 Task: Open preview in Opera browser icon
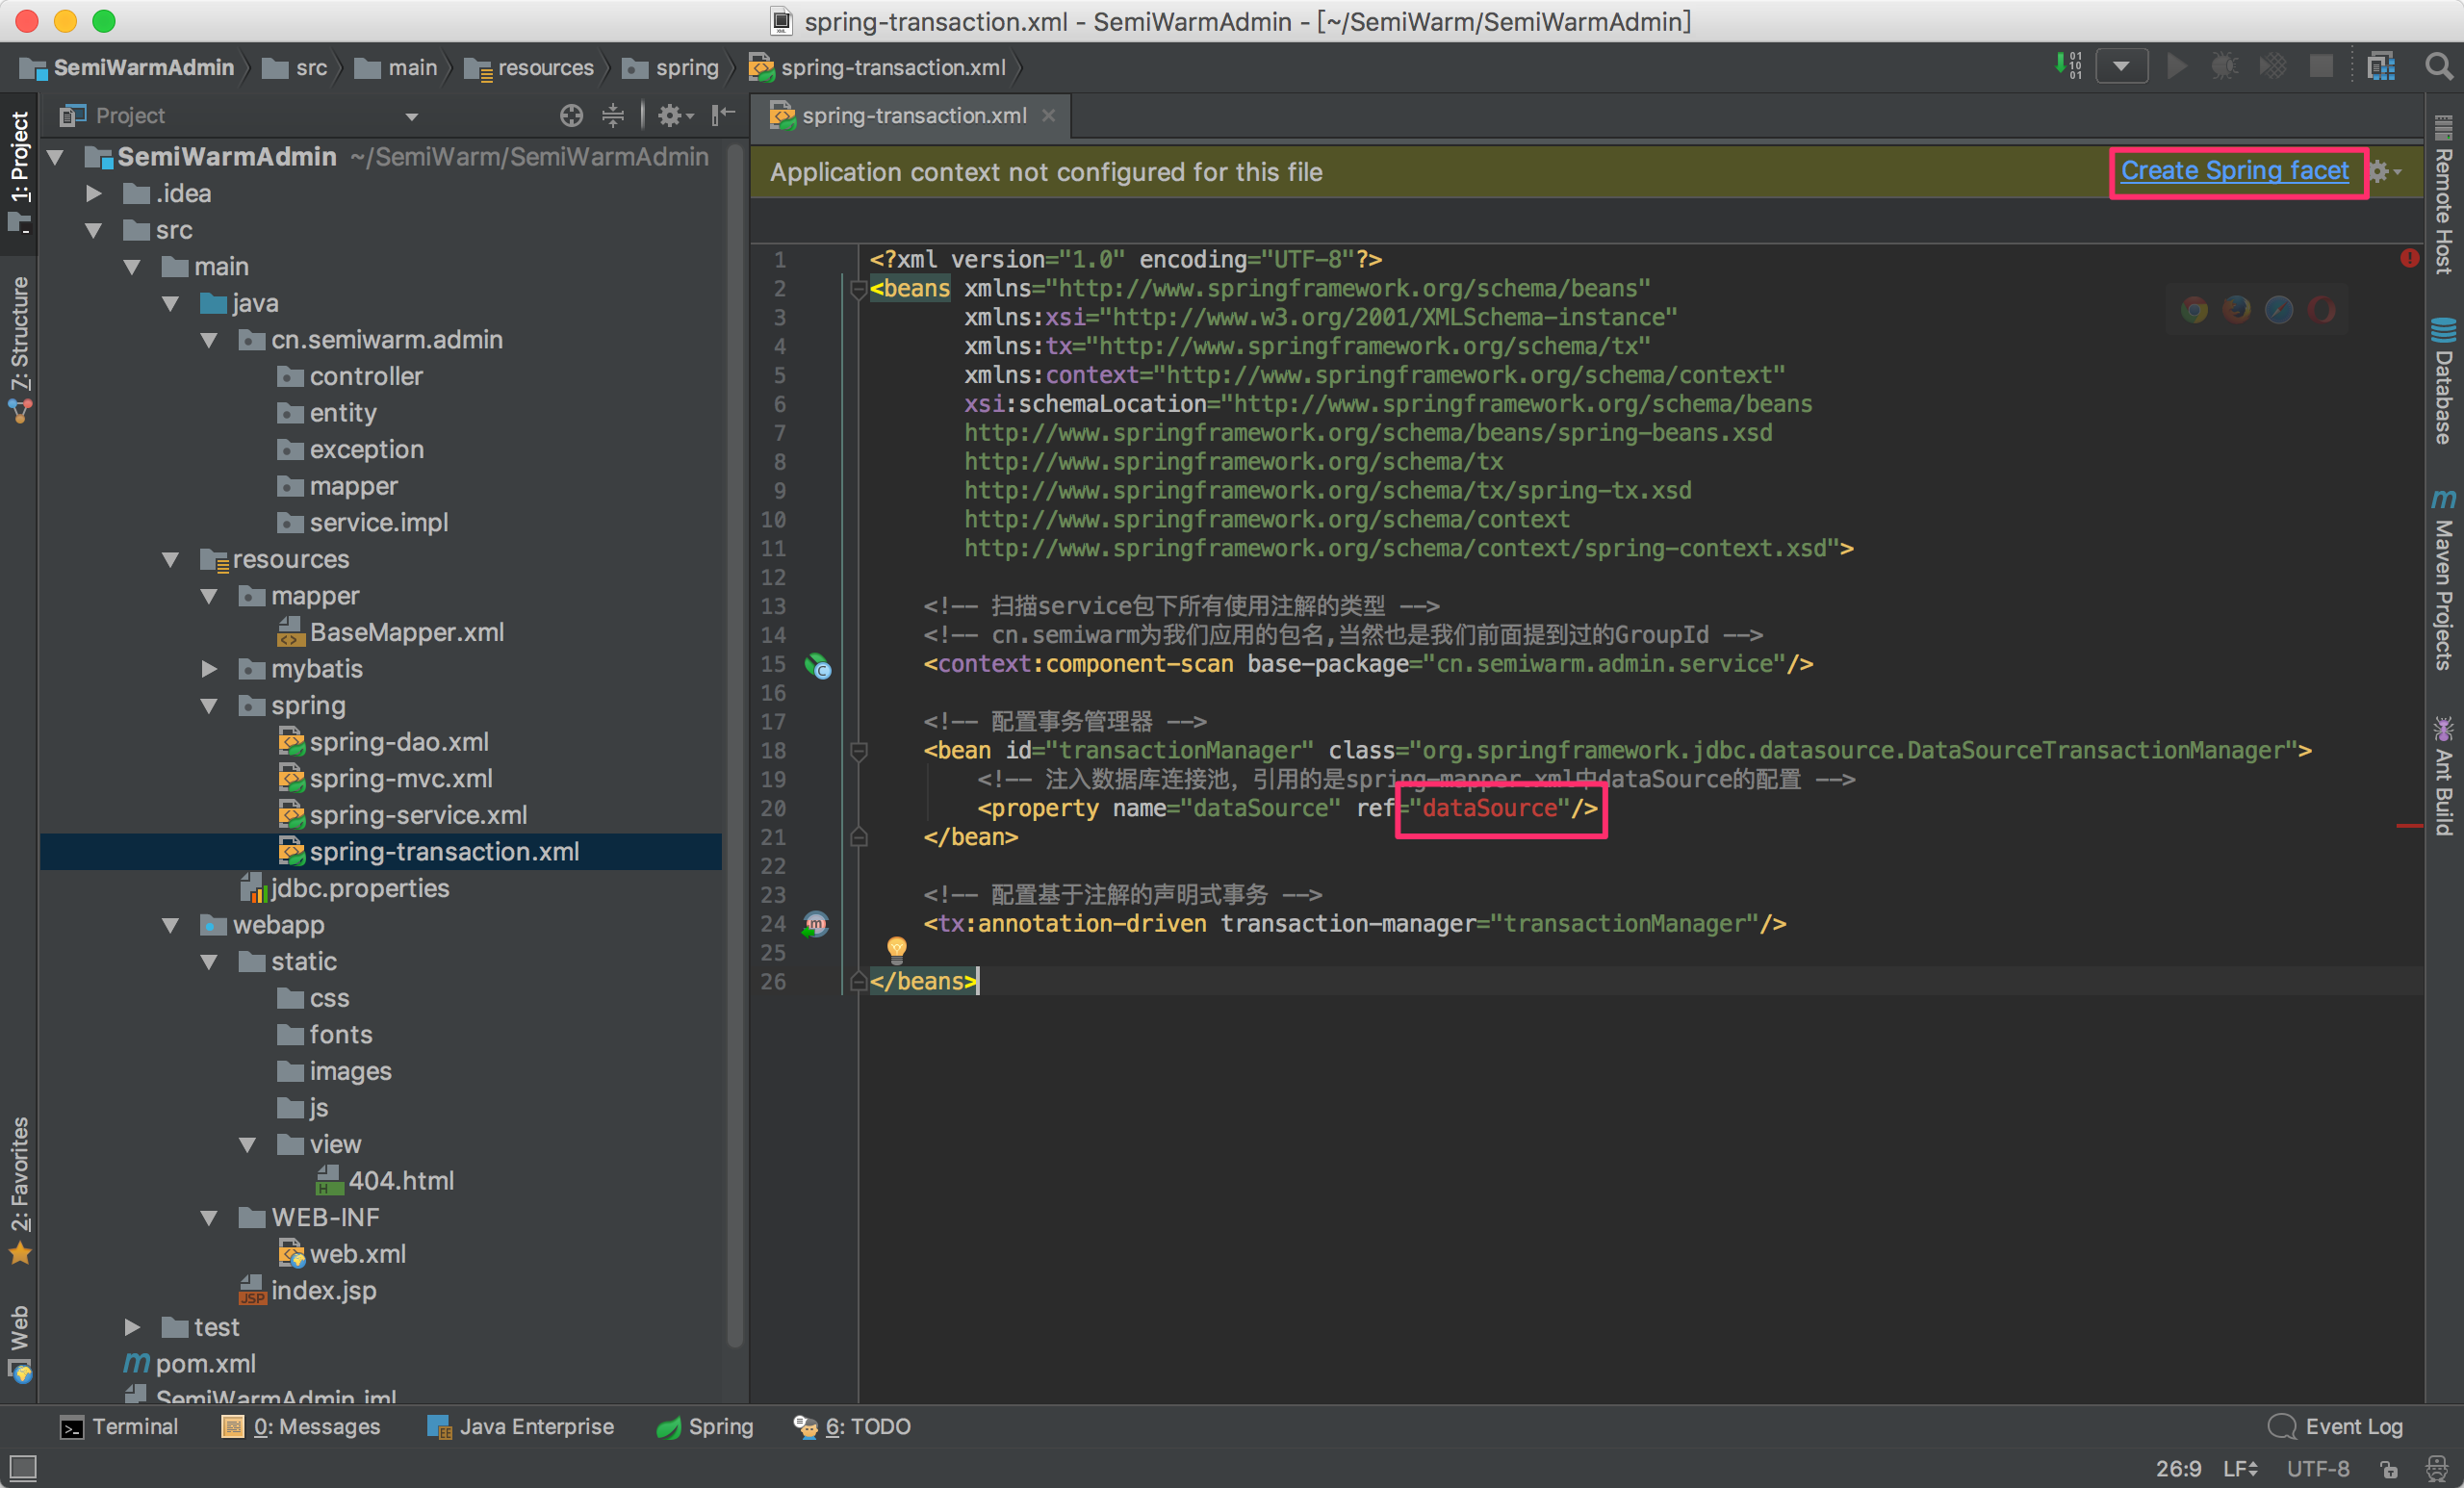tap(2322, 311)
